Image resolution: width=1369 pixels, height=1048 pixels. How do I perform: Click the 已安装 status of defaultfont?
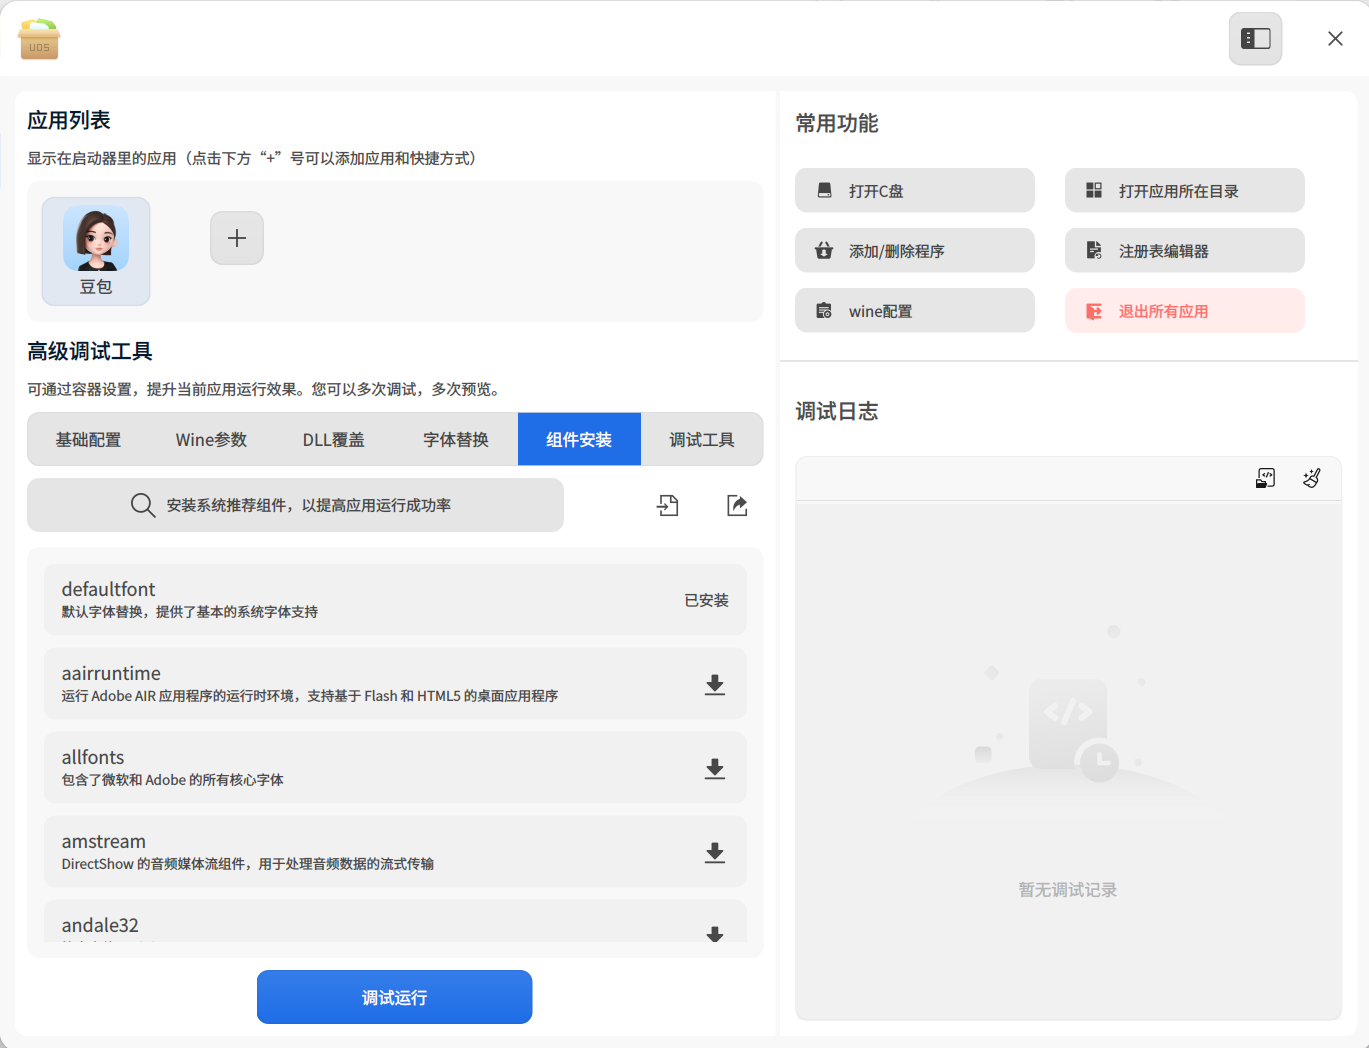coord(706,600)
